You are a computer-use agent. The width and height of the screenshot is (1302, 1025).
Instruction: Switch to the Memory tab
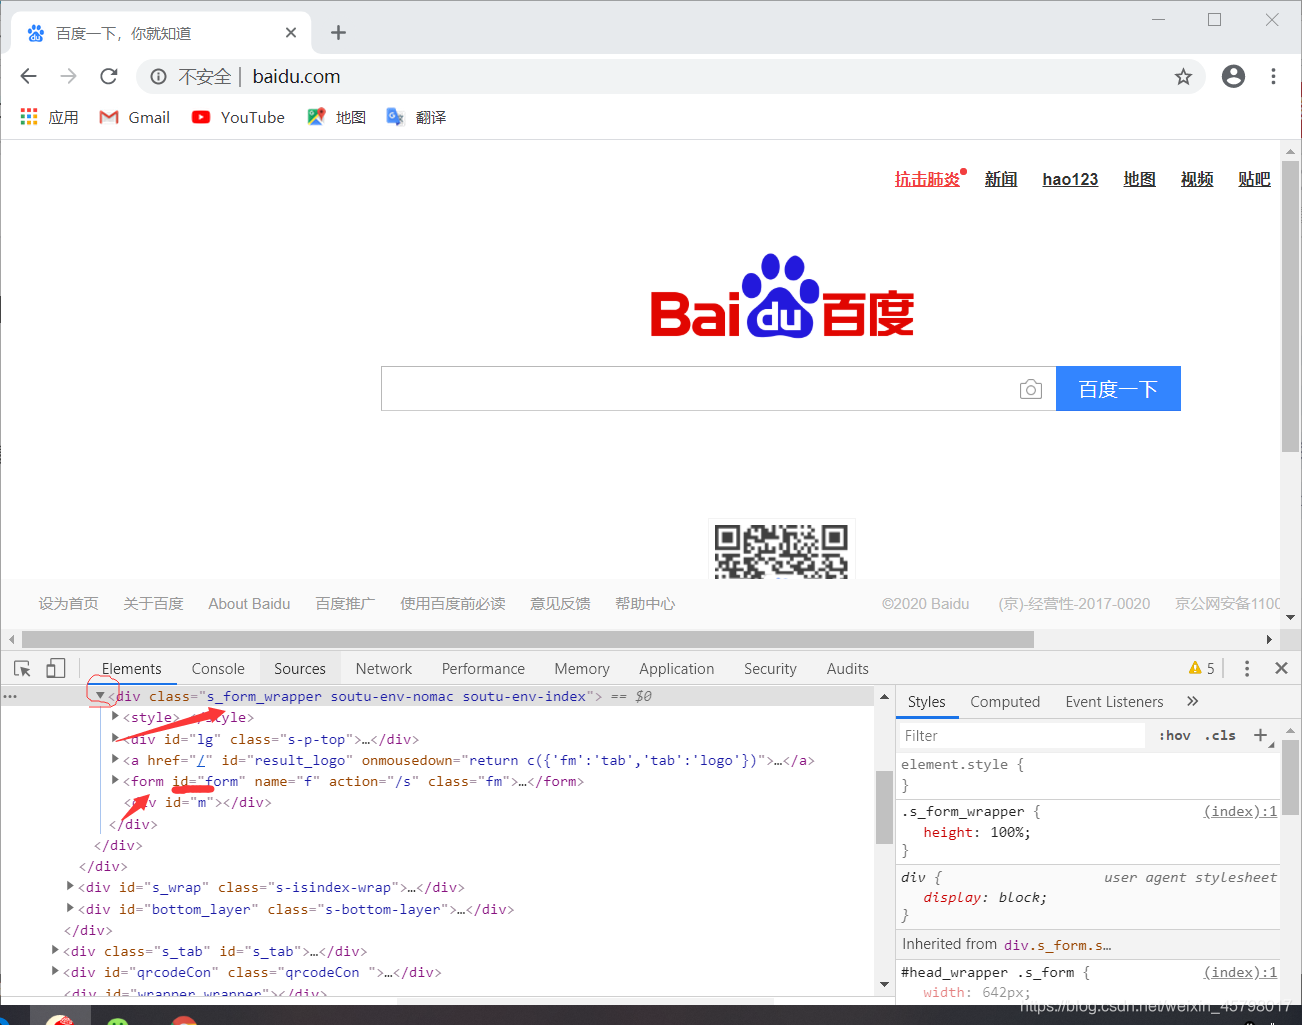click(582, 669)
